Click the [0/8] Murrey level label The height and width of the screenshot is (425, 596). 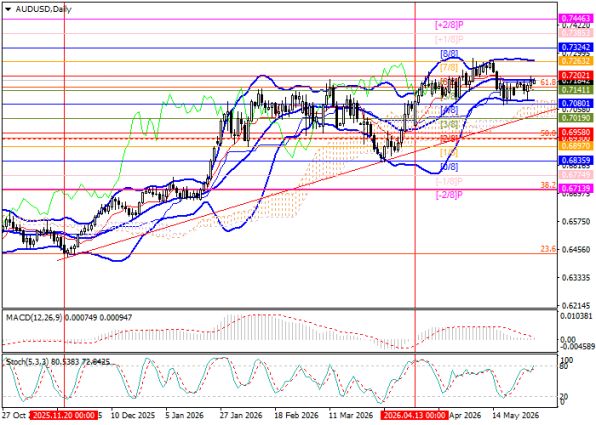[x=449, y=167]
